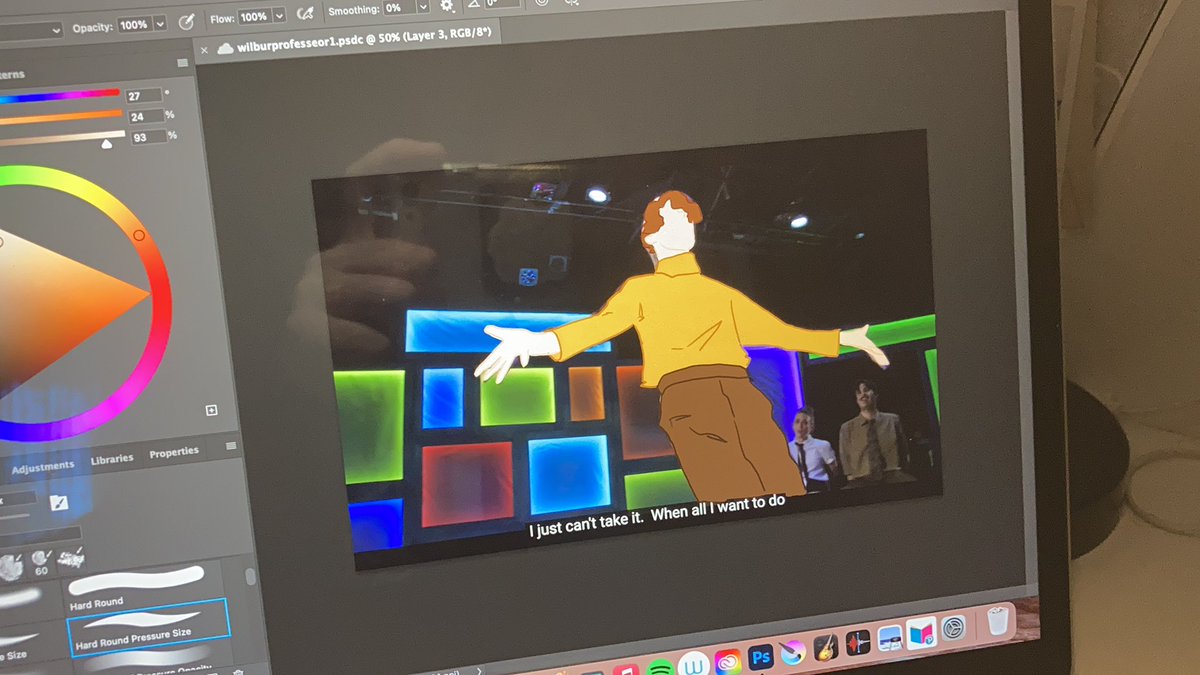This screenshot has width=1200, height=675.
Task: Launch GarageBand from the Dock
Action: pos(826,648)
